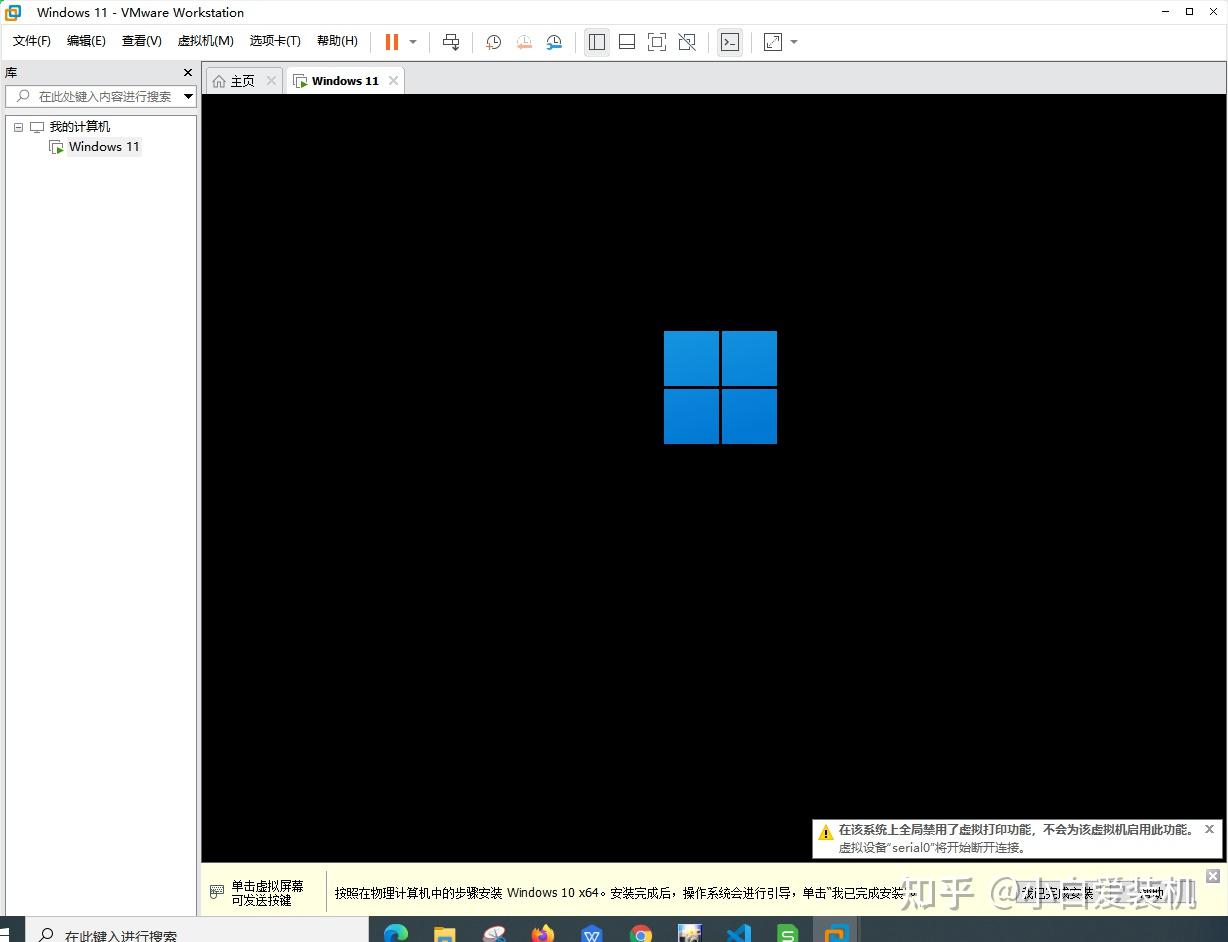1228x942 pixels.
Task: Send Ctrl+Alt+Del to the guest
Action: coord(451,41)
